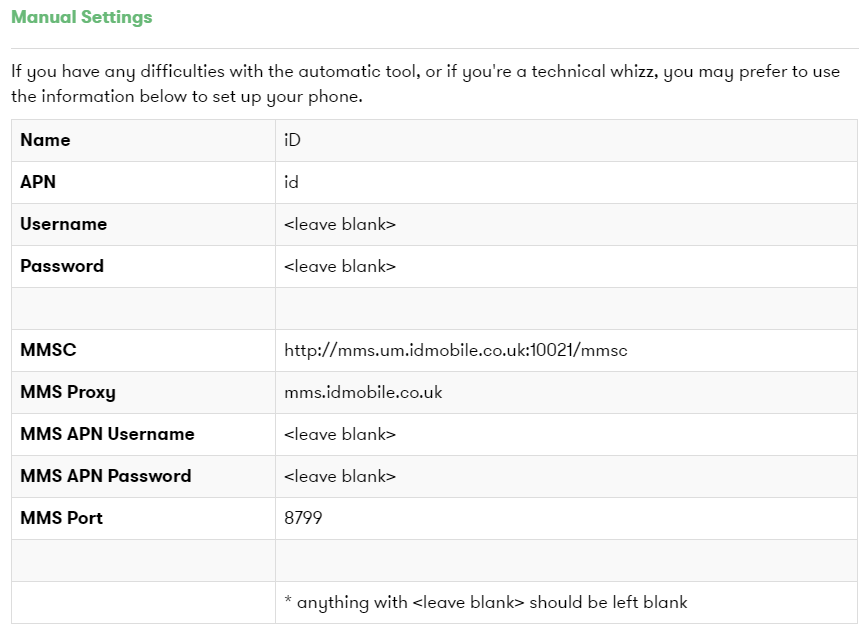Select the APN value id
The image size is (866, 635).
point(291,182)
